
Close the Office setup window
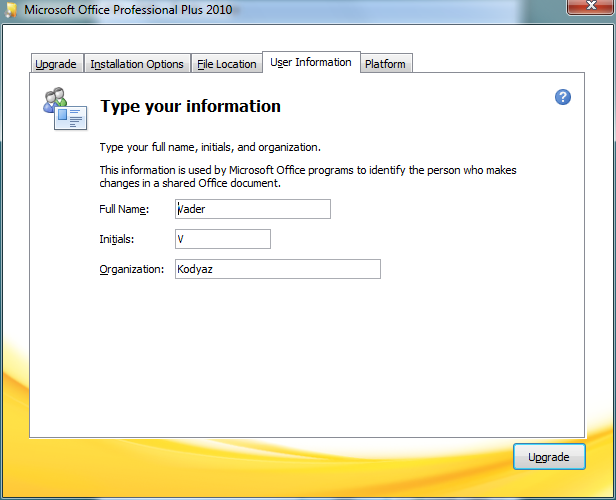pos(590,6)
